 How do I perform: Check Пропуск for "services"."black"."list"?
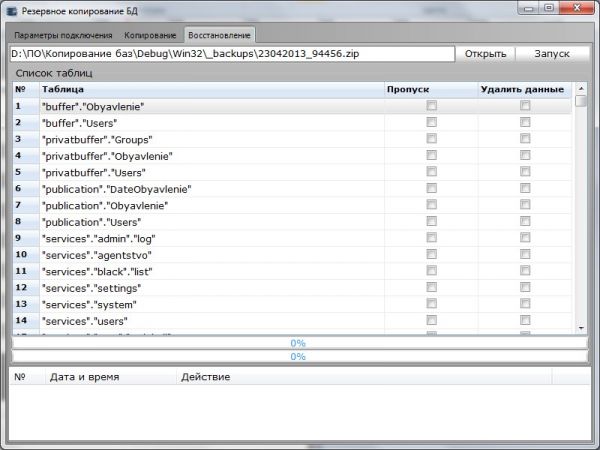coord(431,271)
